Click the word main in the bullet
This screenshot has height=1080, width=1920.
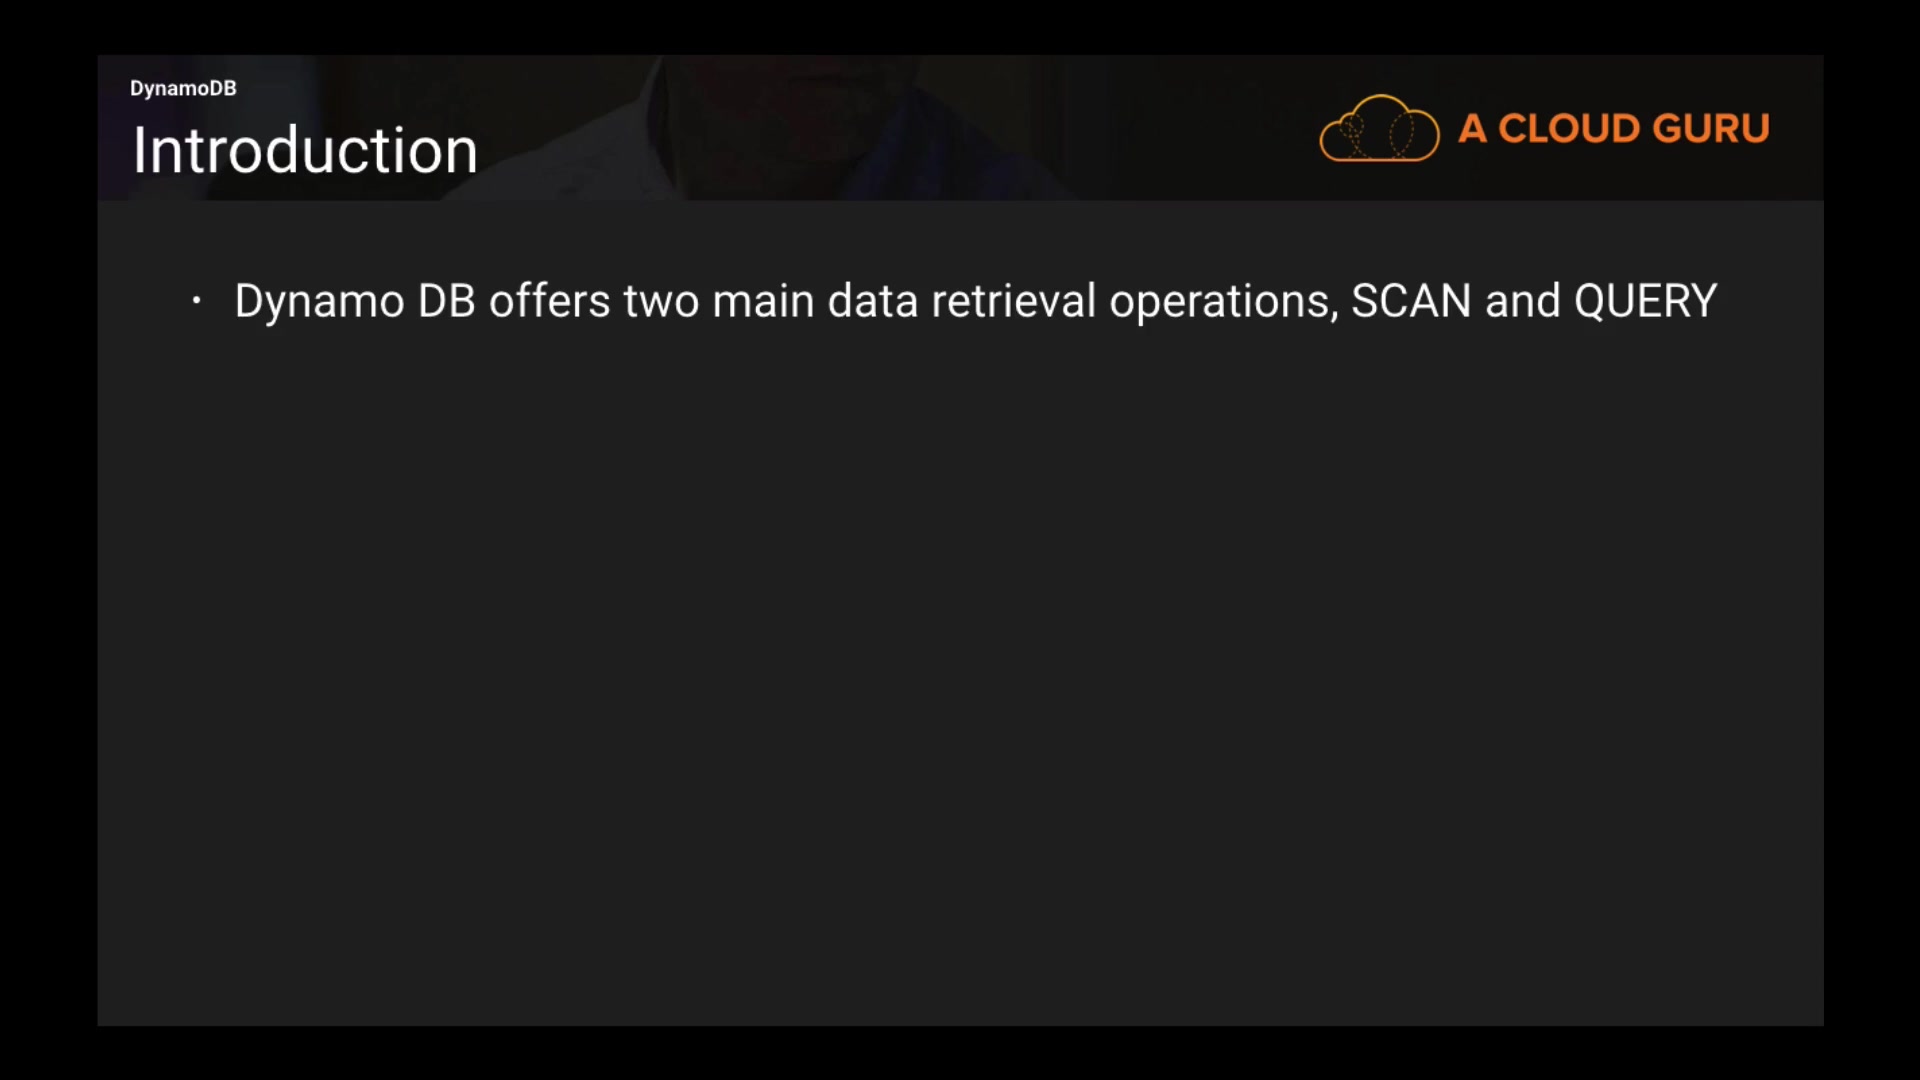pyautogui.click(x=763, y=301)
